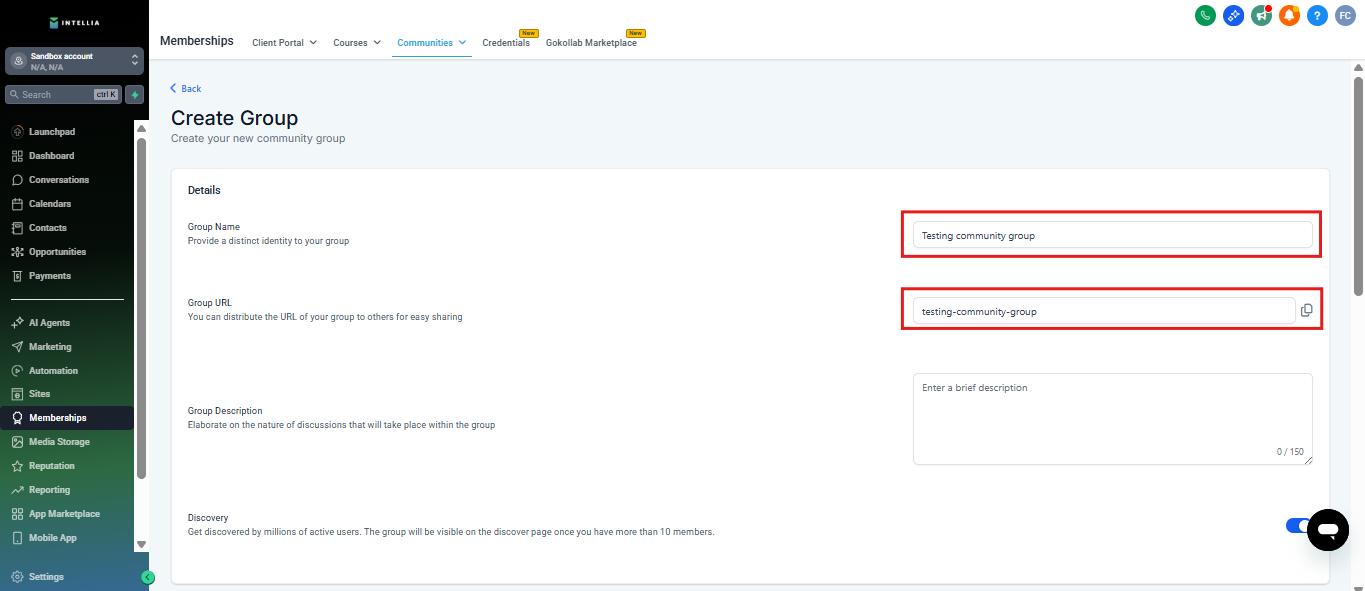Open the Gokollab Marketplace tab
Screen dimensions: 1365x591
coord(591,43)
